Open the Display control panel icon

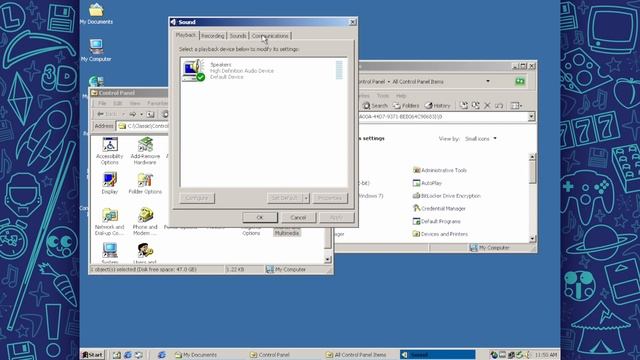109,183
